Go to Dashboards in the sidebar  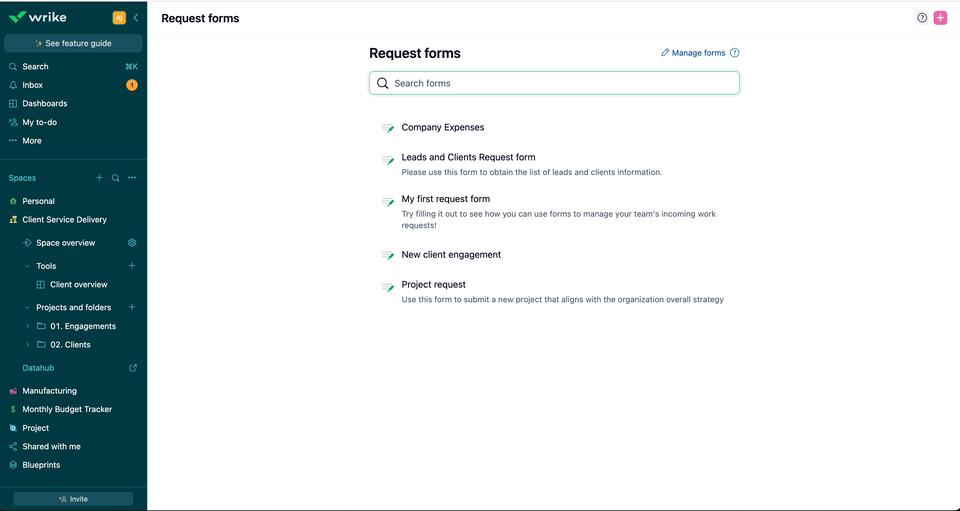[45, 104]
